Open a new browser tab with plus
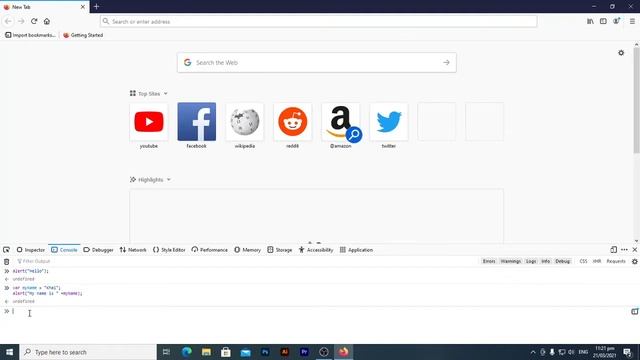640x360 pixels. 96,7
